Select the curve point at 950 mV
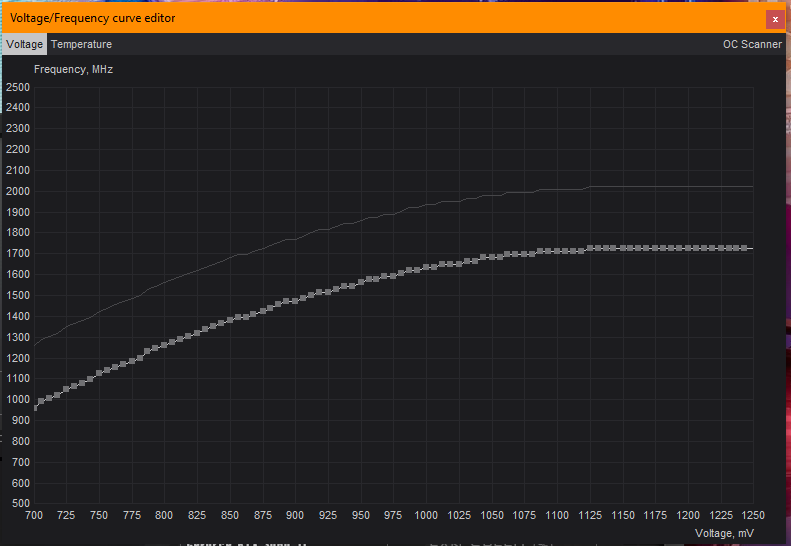This screenshot has height=546, width=791. [x=361, y=282]
